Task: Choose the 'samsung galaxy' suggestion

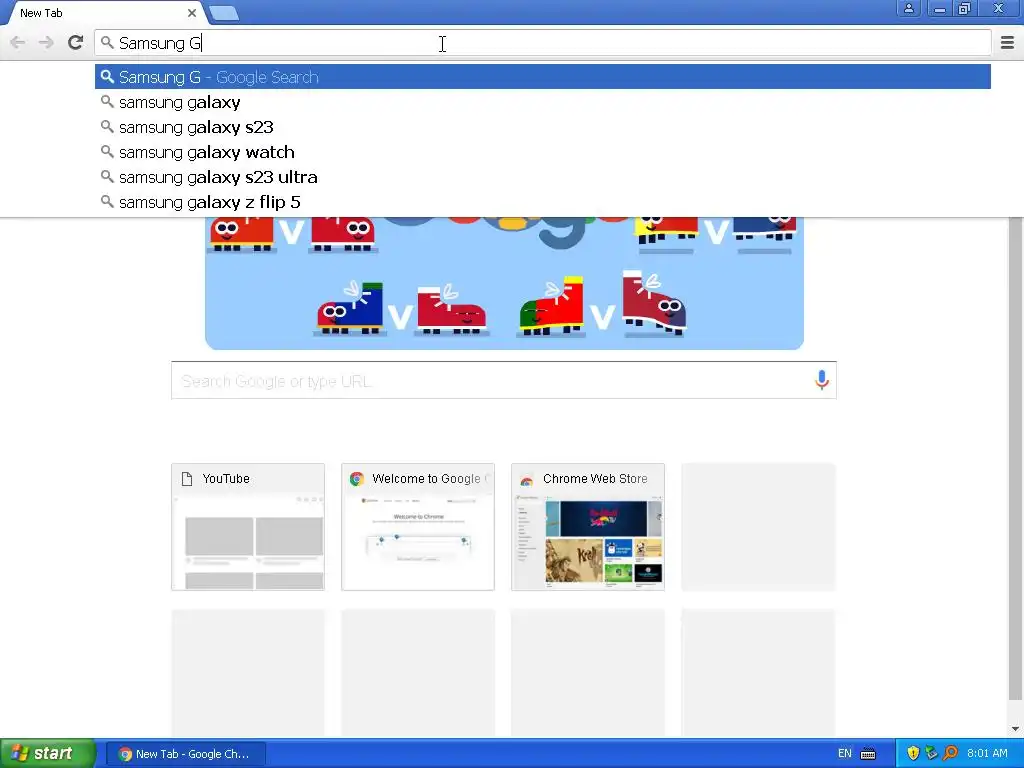Action: pyautogui.click(x=543, y=102)
